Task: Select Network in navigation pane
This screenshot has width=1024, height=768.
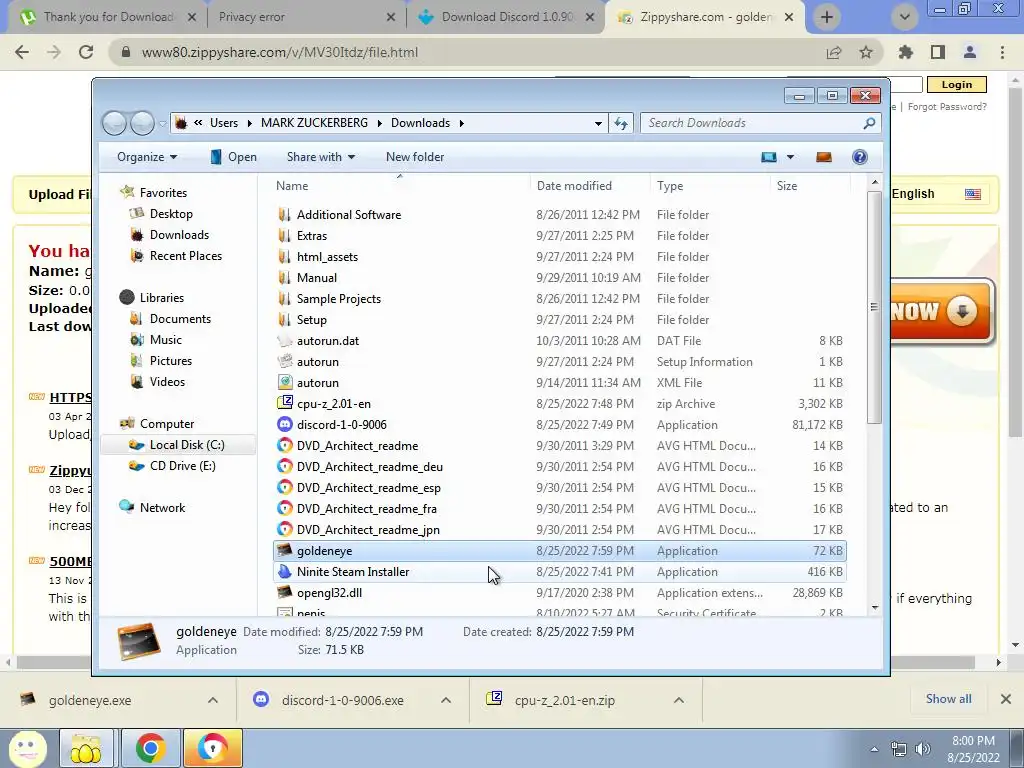Action: click(162, 507)
